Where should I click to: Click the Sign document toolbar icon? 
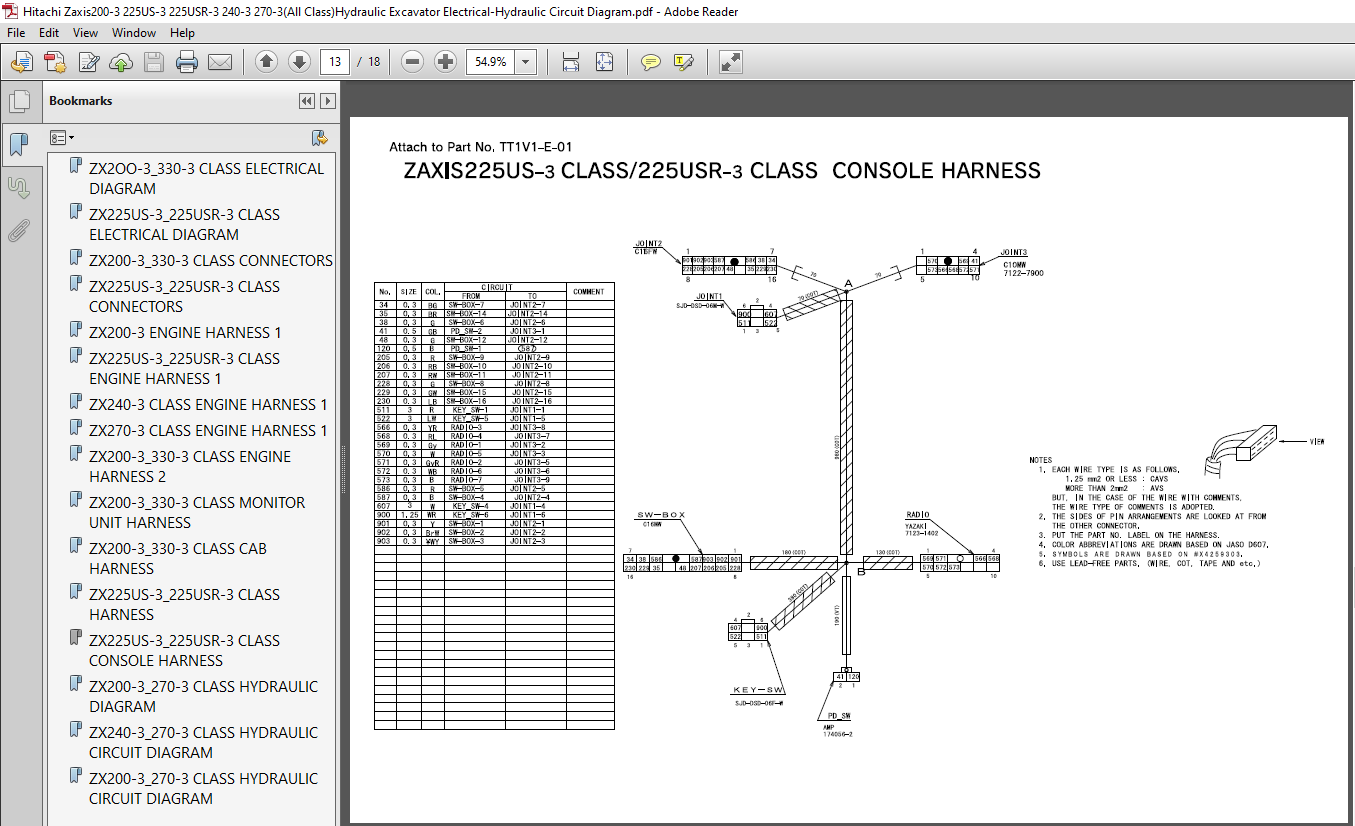(x=88, y=62)
